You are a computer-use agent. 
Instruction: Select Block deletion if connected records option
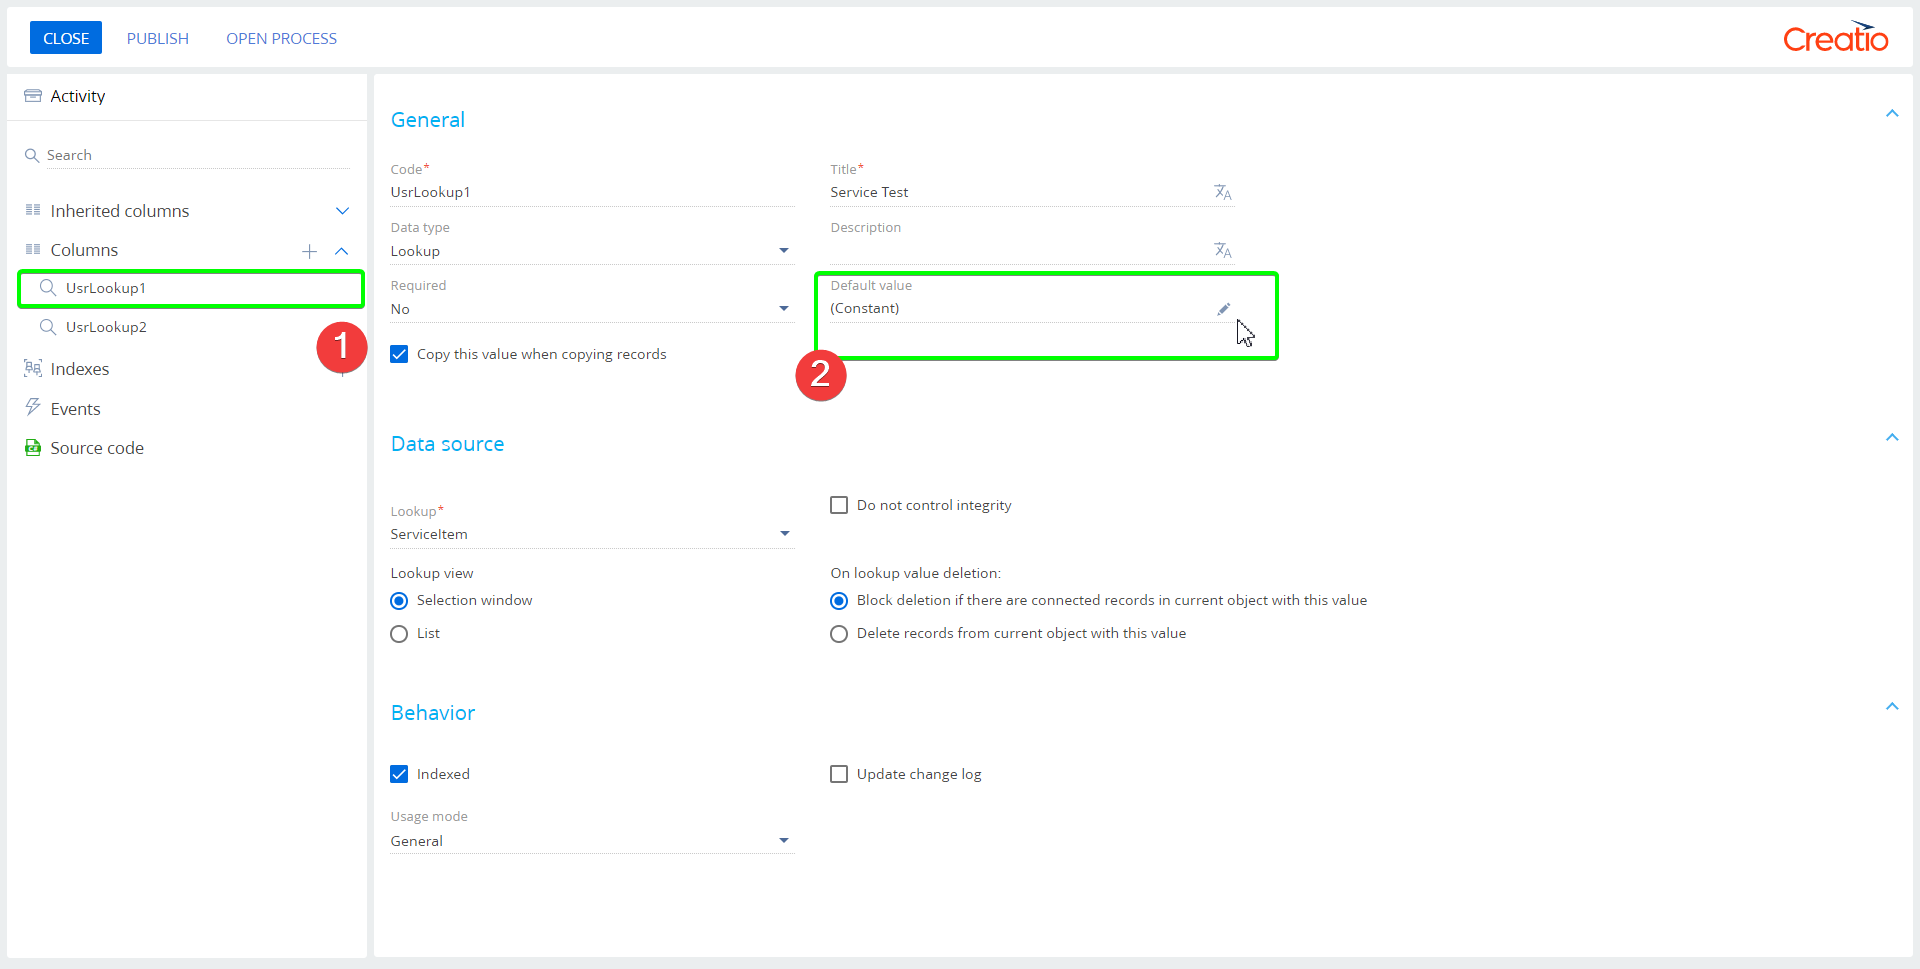click(839, 601)
